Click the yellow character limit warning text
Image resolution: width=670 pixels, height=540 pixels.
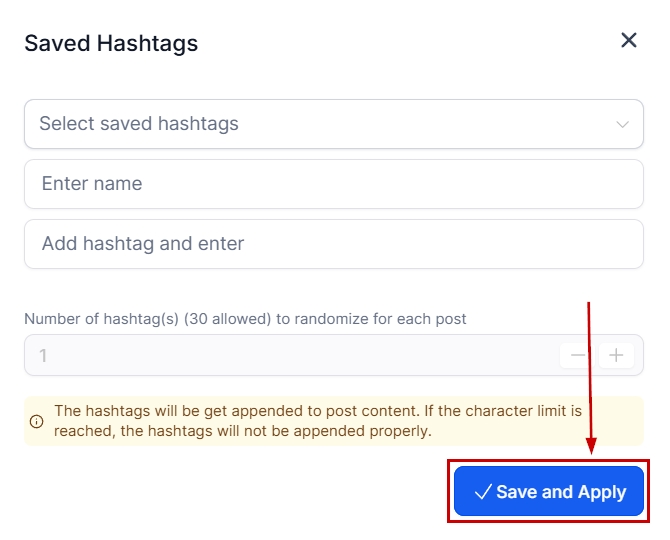click(x=318, y=421)
